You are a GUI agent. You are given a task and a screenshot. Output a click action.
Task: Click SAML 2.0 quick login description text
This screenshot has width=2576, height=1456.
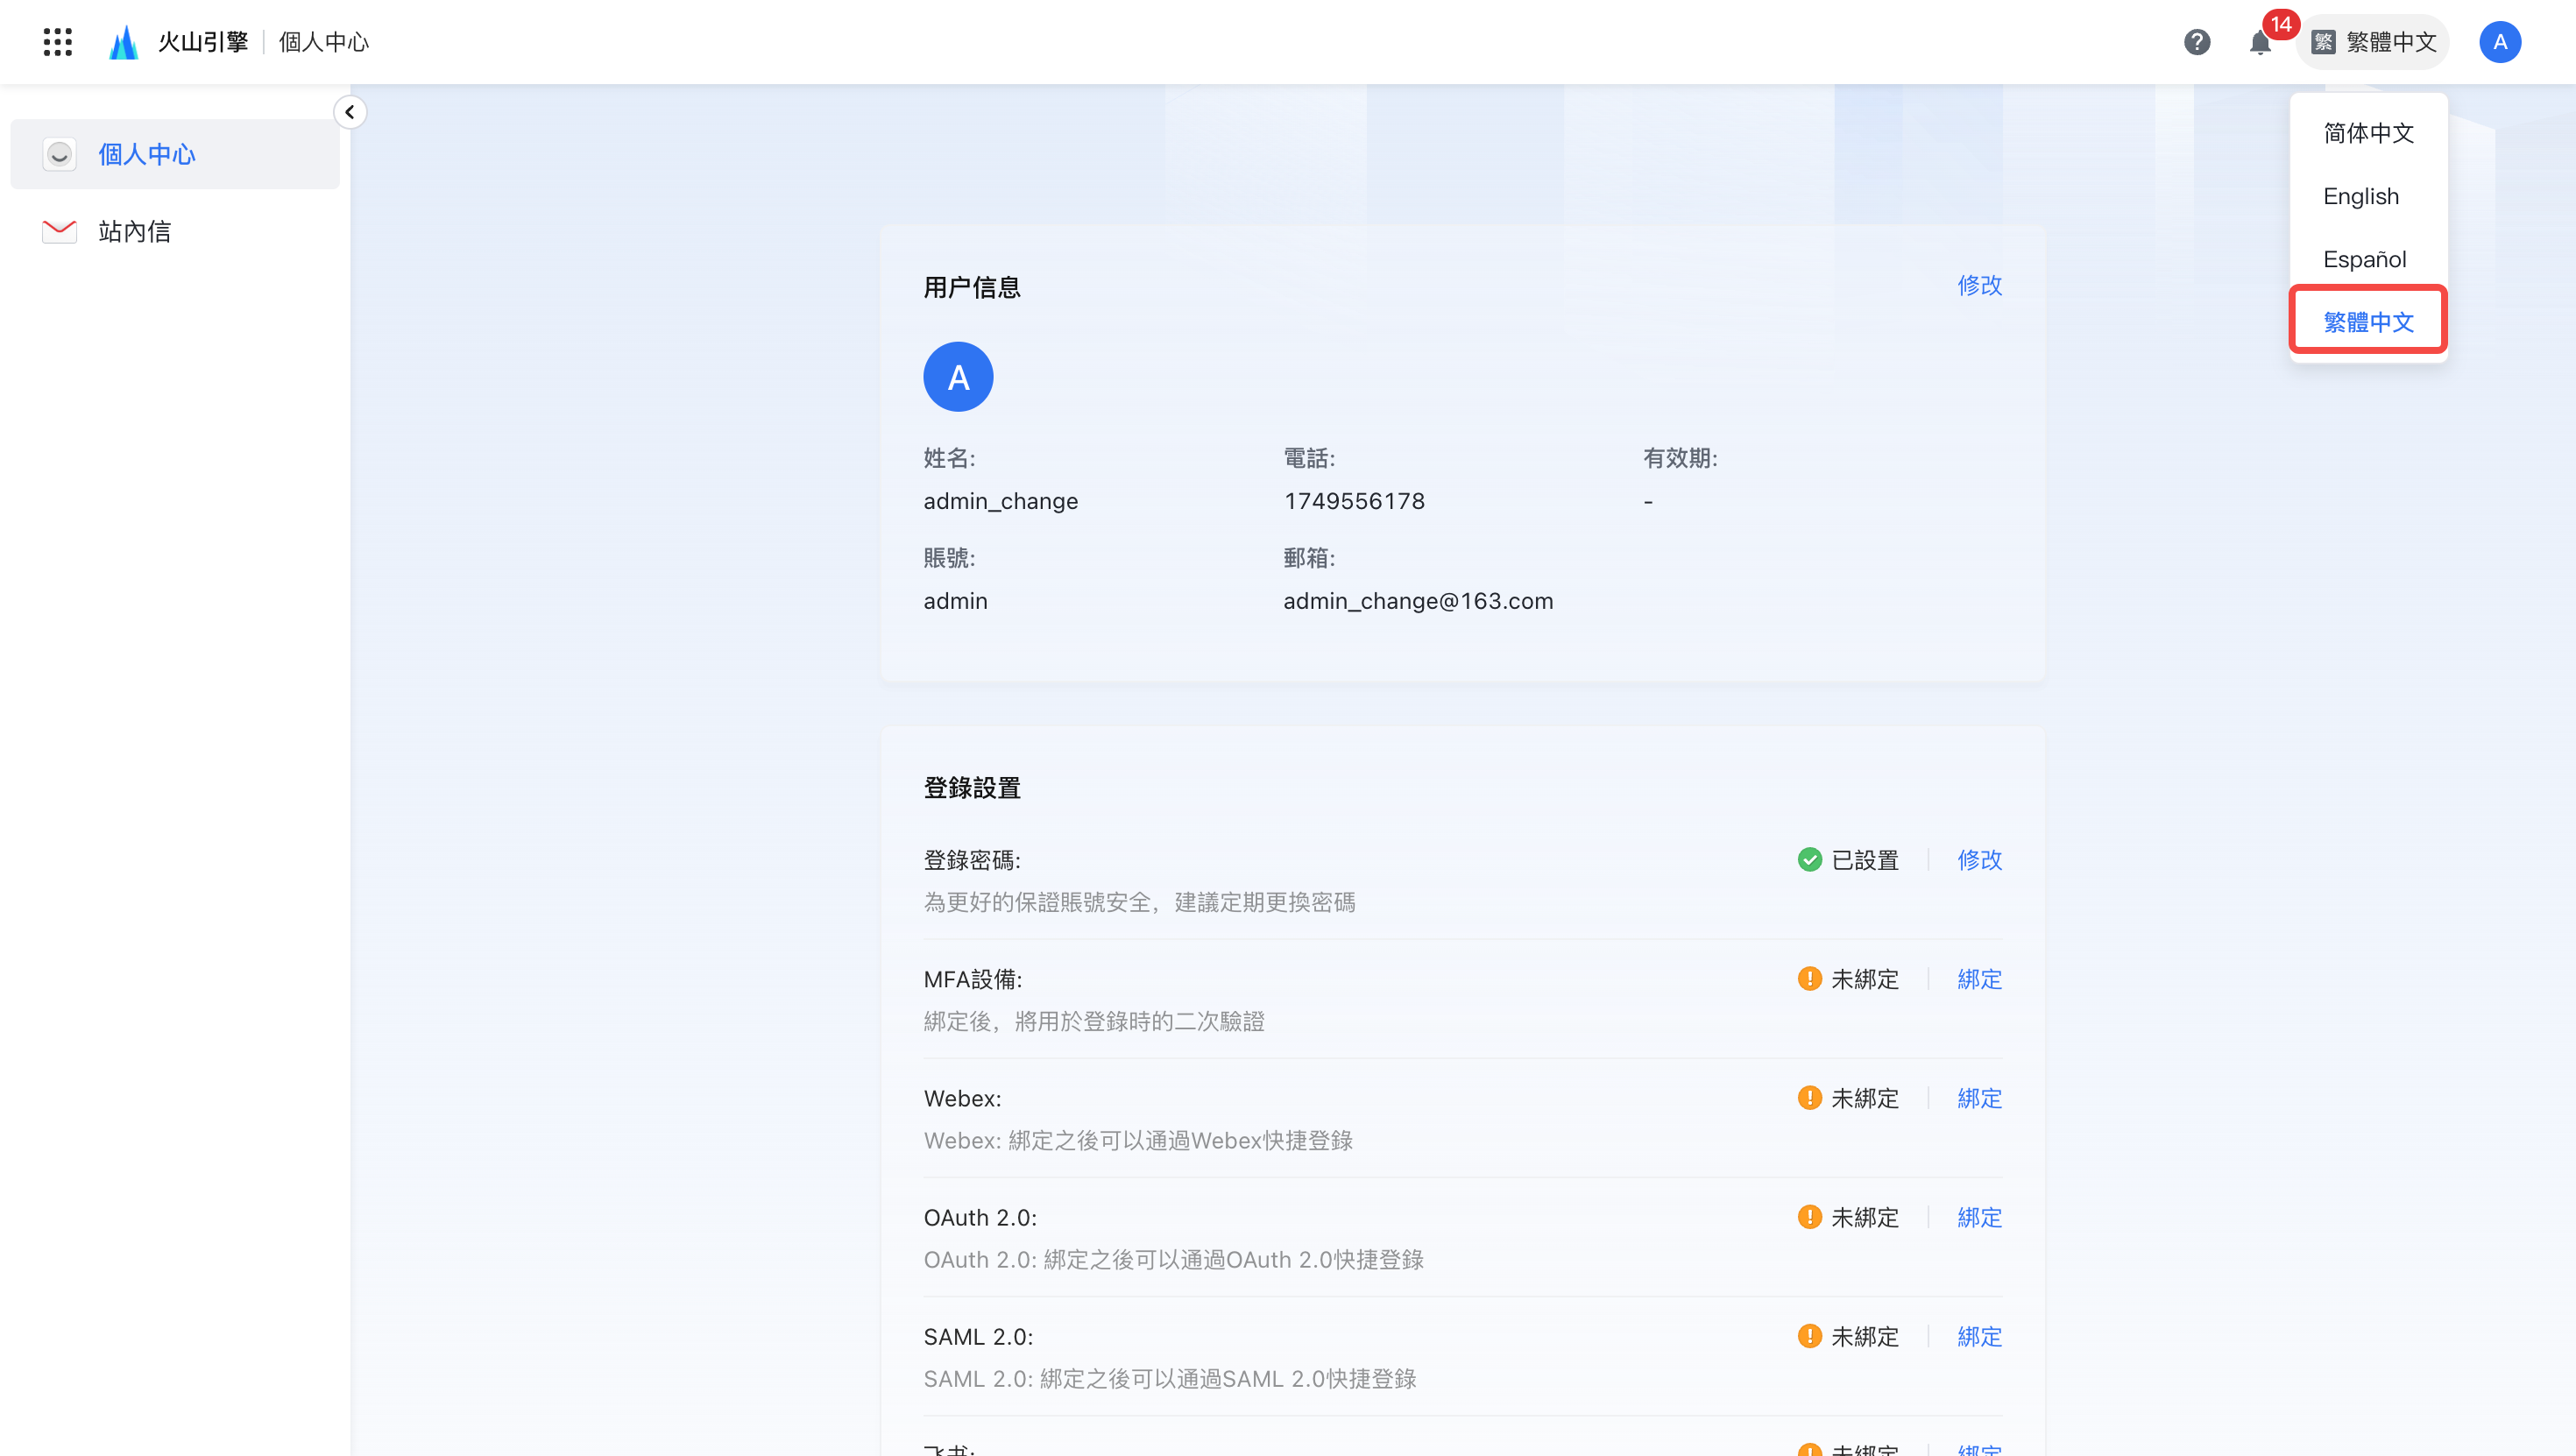[1170, 1378]
